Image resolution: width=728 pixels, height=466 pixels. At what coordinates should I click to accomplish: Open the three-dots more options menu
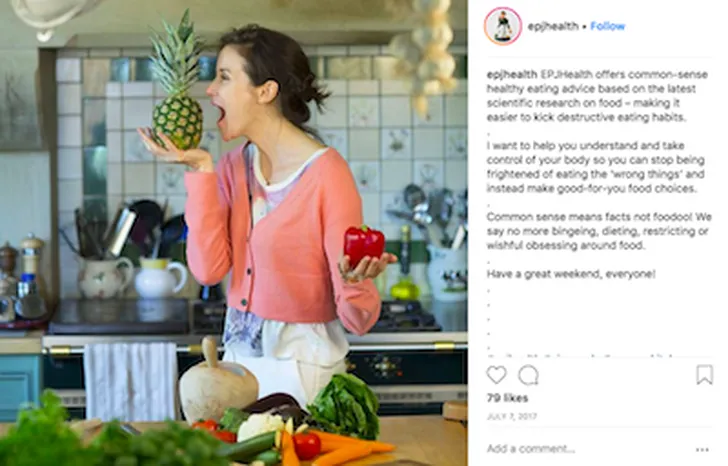pyautogui.click(x=702, y=449)
